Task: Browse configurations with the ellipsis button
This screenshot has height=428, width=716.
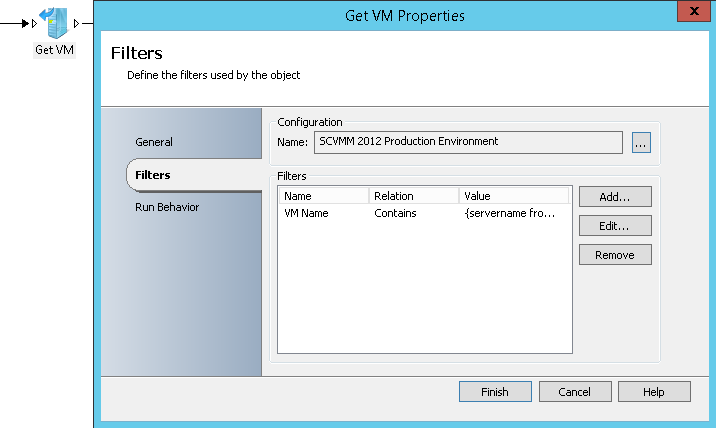Action: coord(641,143)
